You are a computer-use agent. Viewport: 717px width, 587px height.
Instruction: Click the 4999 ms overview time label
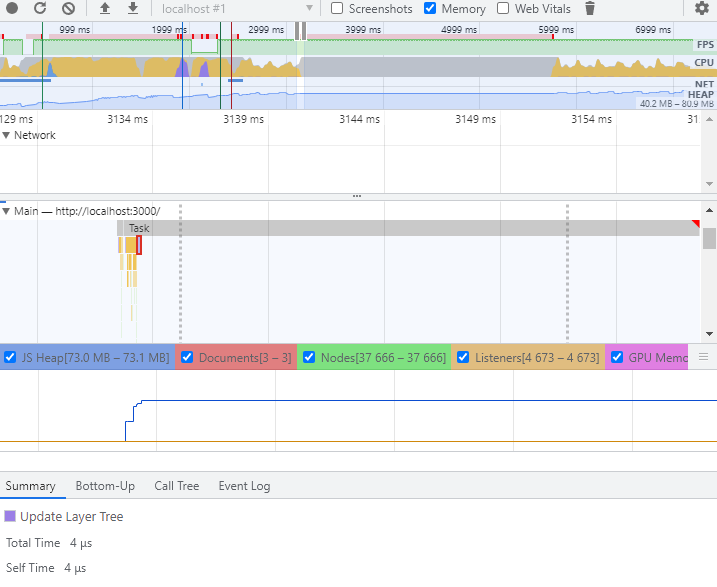pos(459,30)
